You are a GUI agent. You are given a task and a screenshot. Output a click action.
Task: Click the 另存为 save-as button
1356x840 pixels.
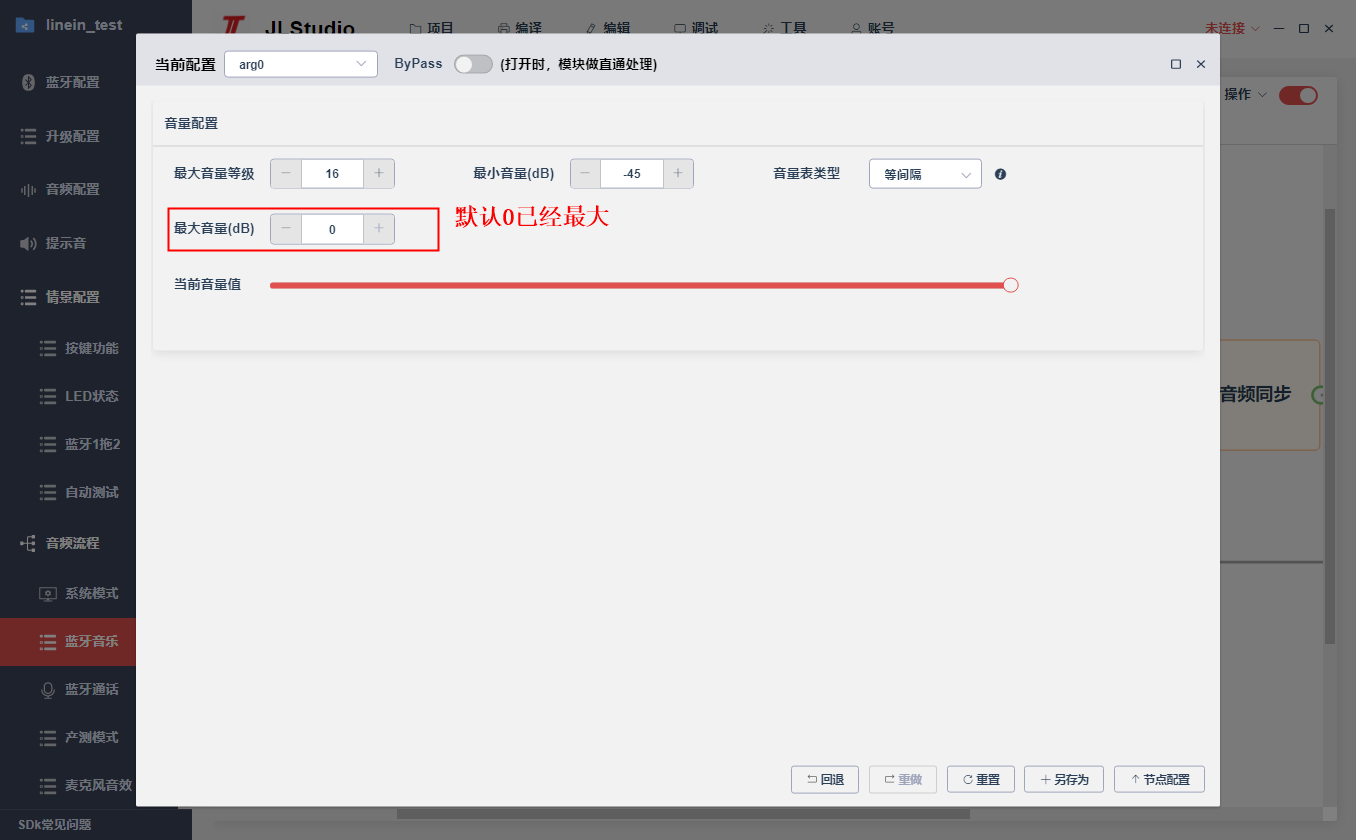coord(1064,779)
